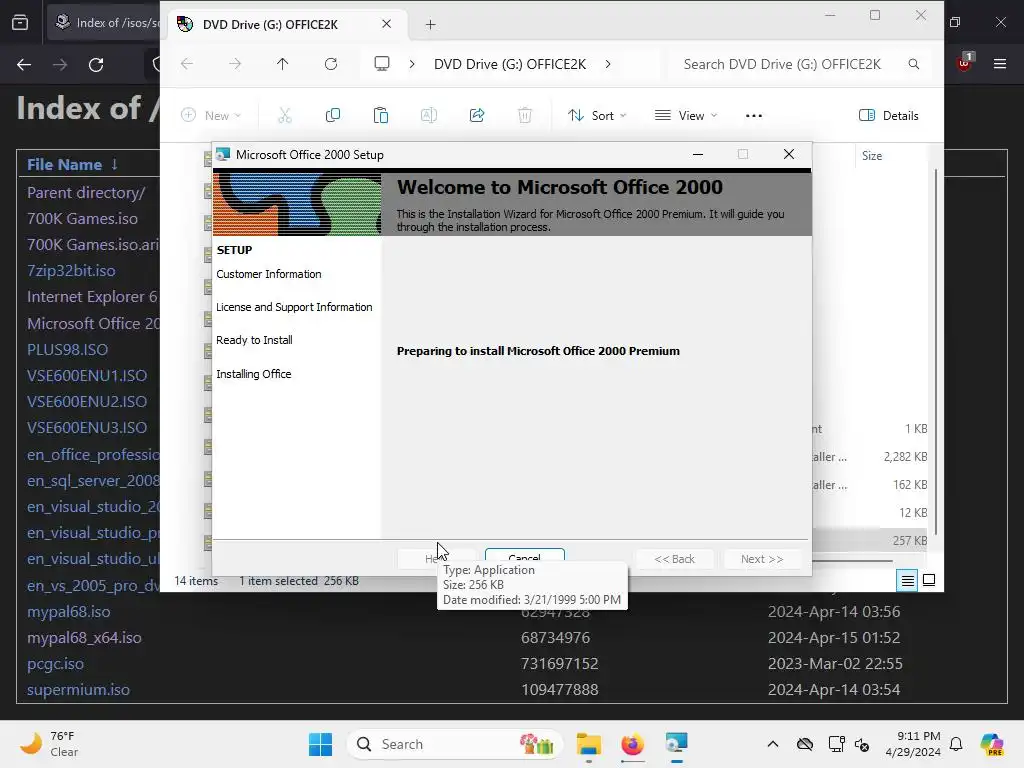This screenshot has height=768, width=1024.
Task: Click the << Back button in setup
Action: pyautogui.click(x=675, y=559)
